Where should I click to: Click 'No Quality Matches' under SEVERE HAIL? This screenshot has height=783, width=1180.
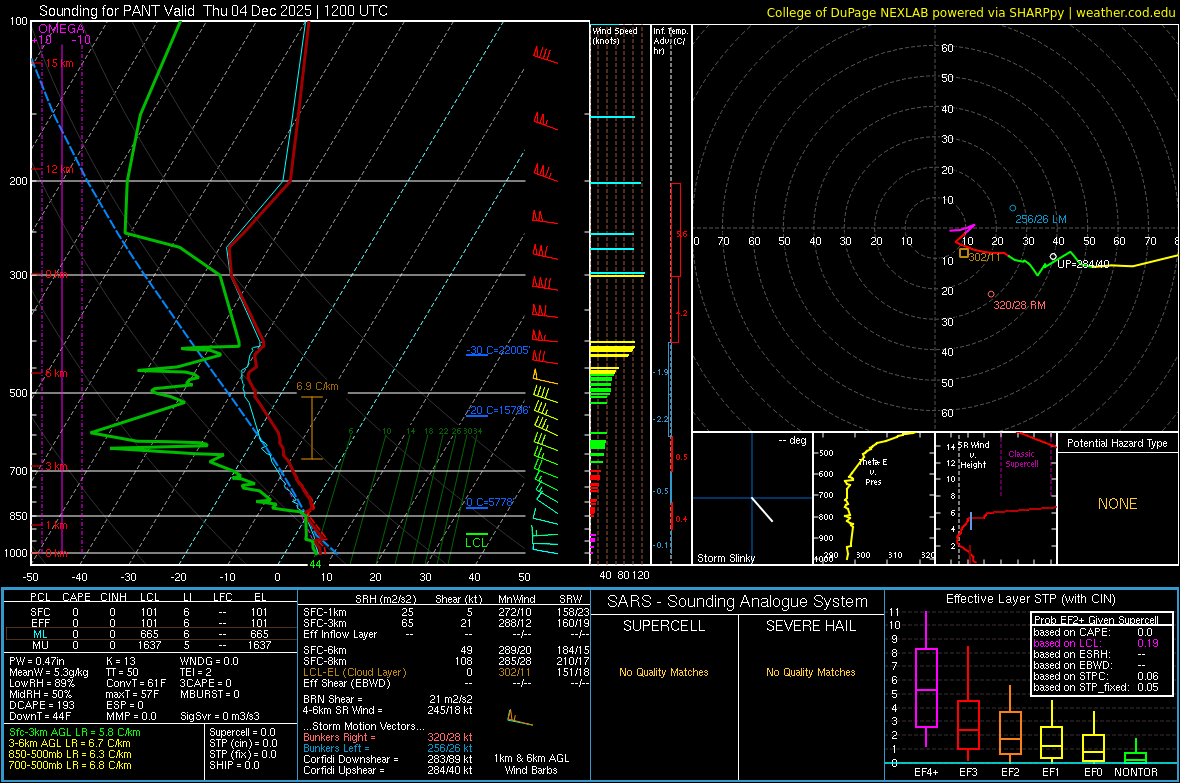[810, 672]
